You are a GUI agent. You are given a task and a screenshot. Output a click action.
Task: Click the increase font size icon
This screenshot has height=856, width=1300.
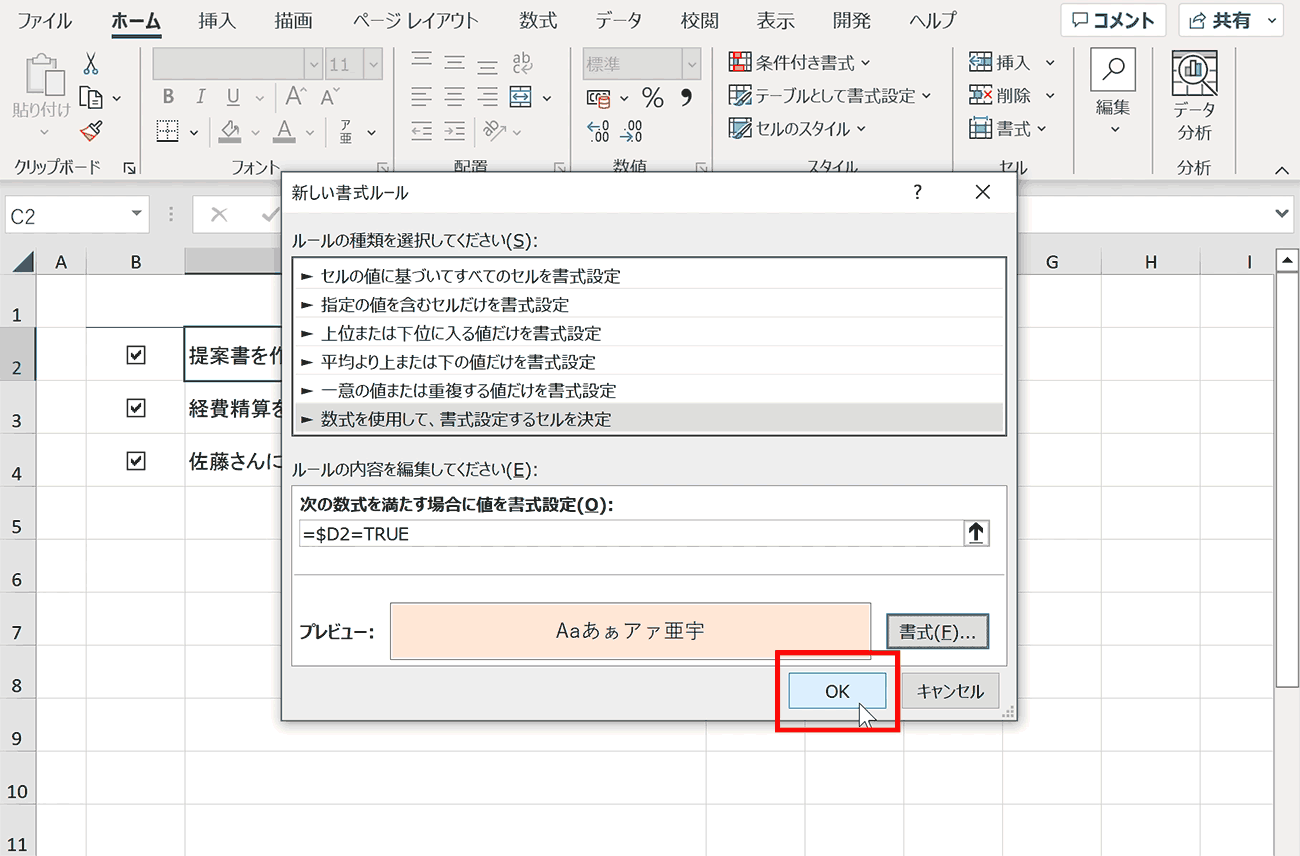[x=295, y=97]
